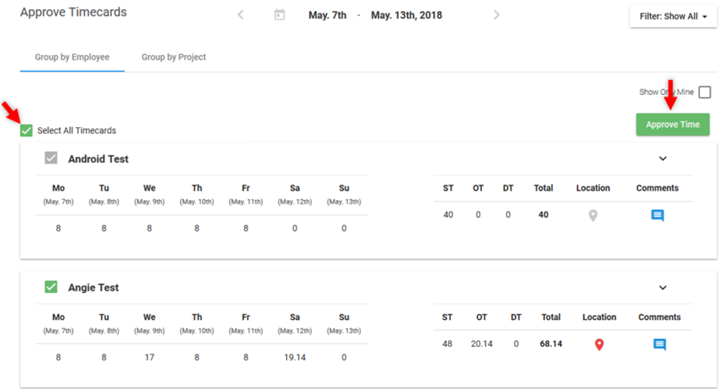Switch to Group by Employee tab
The height and width of the screenshot is (391, 720).
[x=72, y=57]
